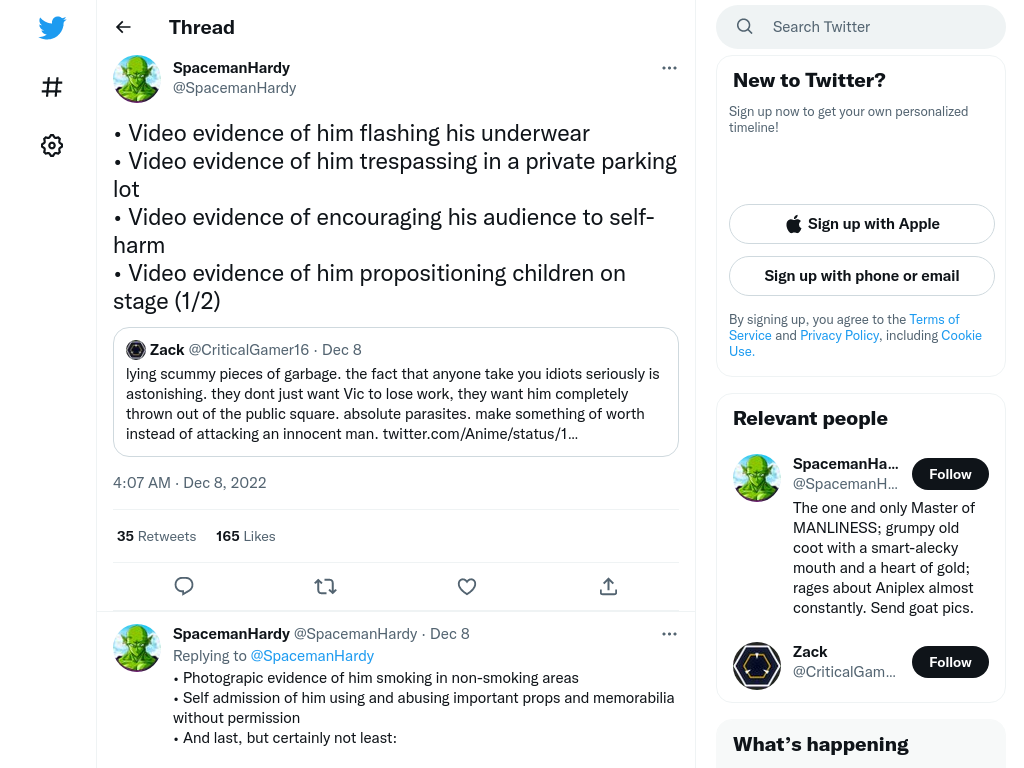Screen dimensions: 1024x768
Task: Sign up with phone or email
Action: click(x=862, y=276)
